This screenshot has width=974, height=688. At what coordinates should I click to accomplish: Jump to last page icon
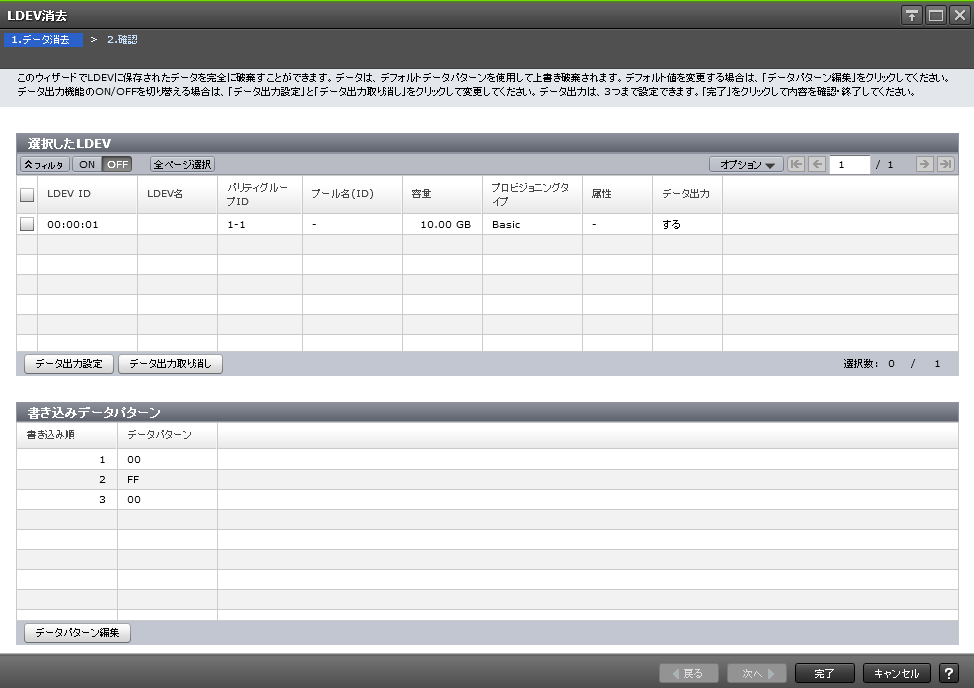[x=945, y=165]
